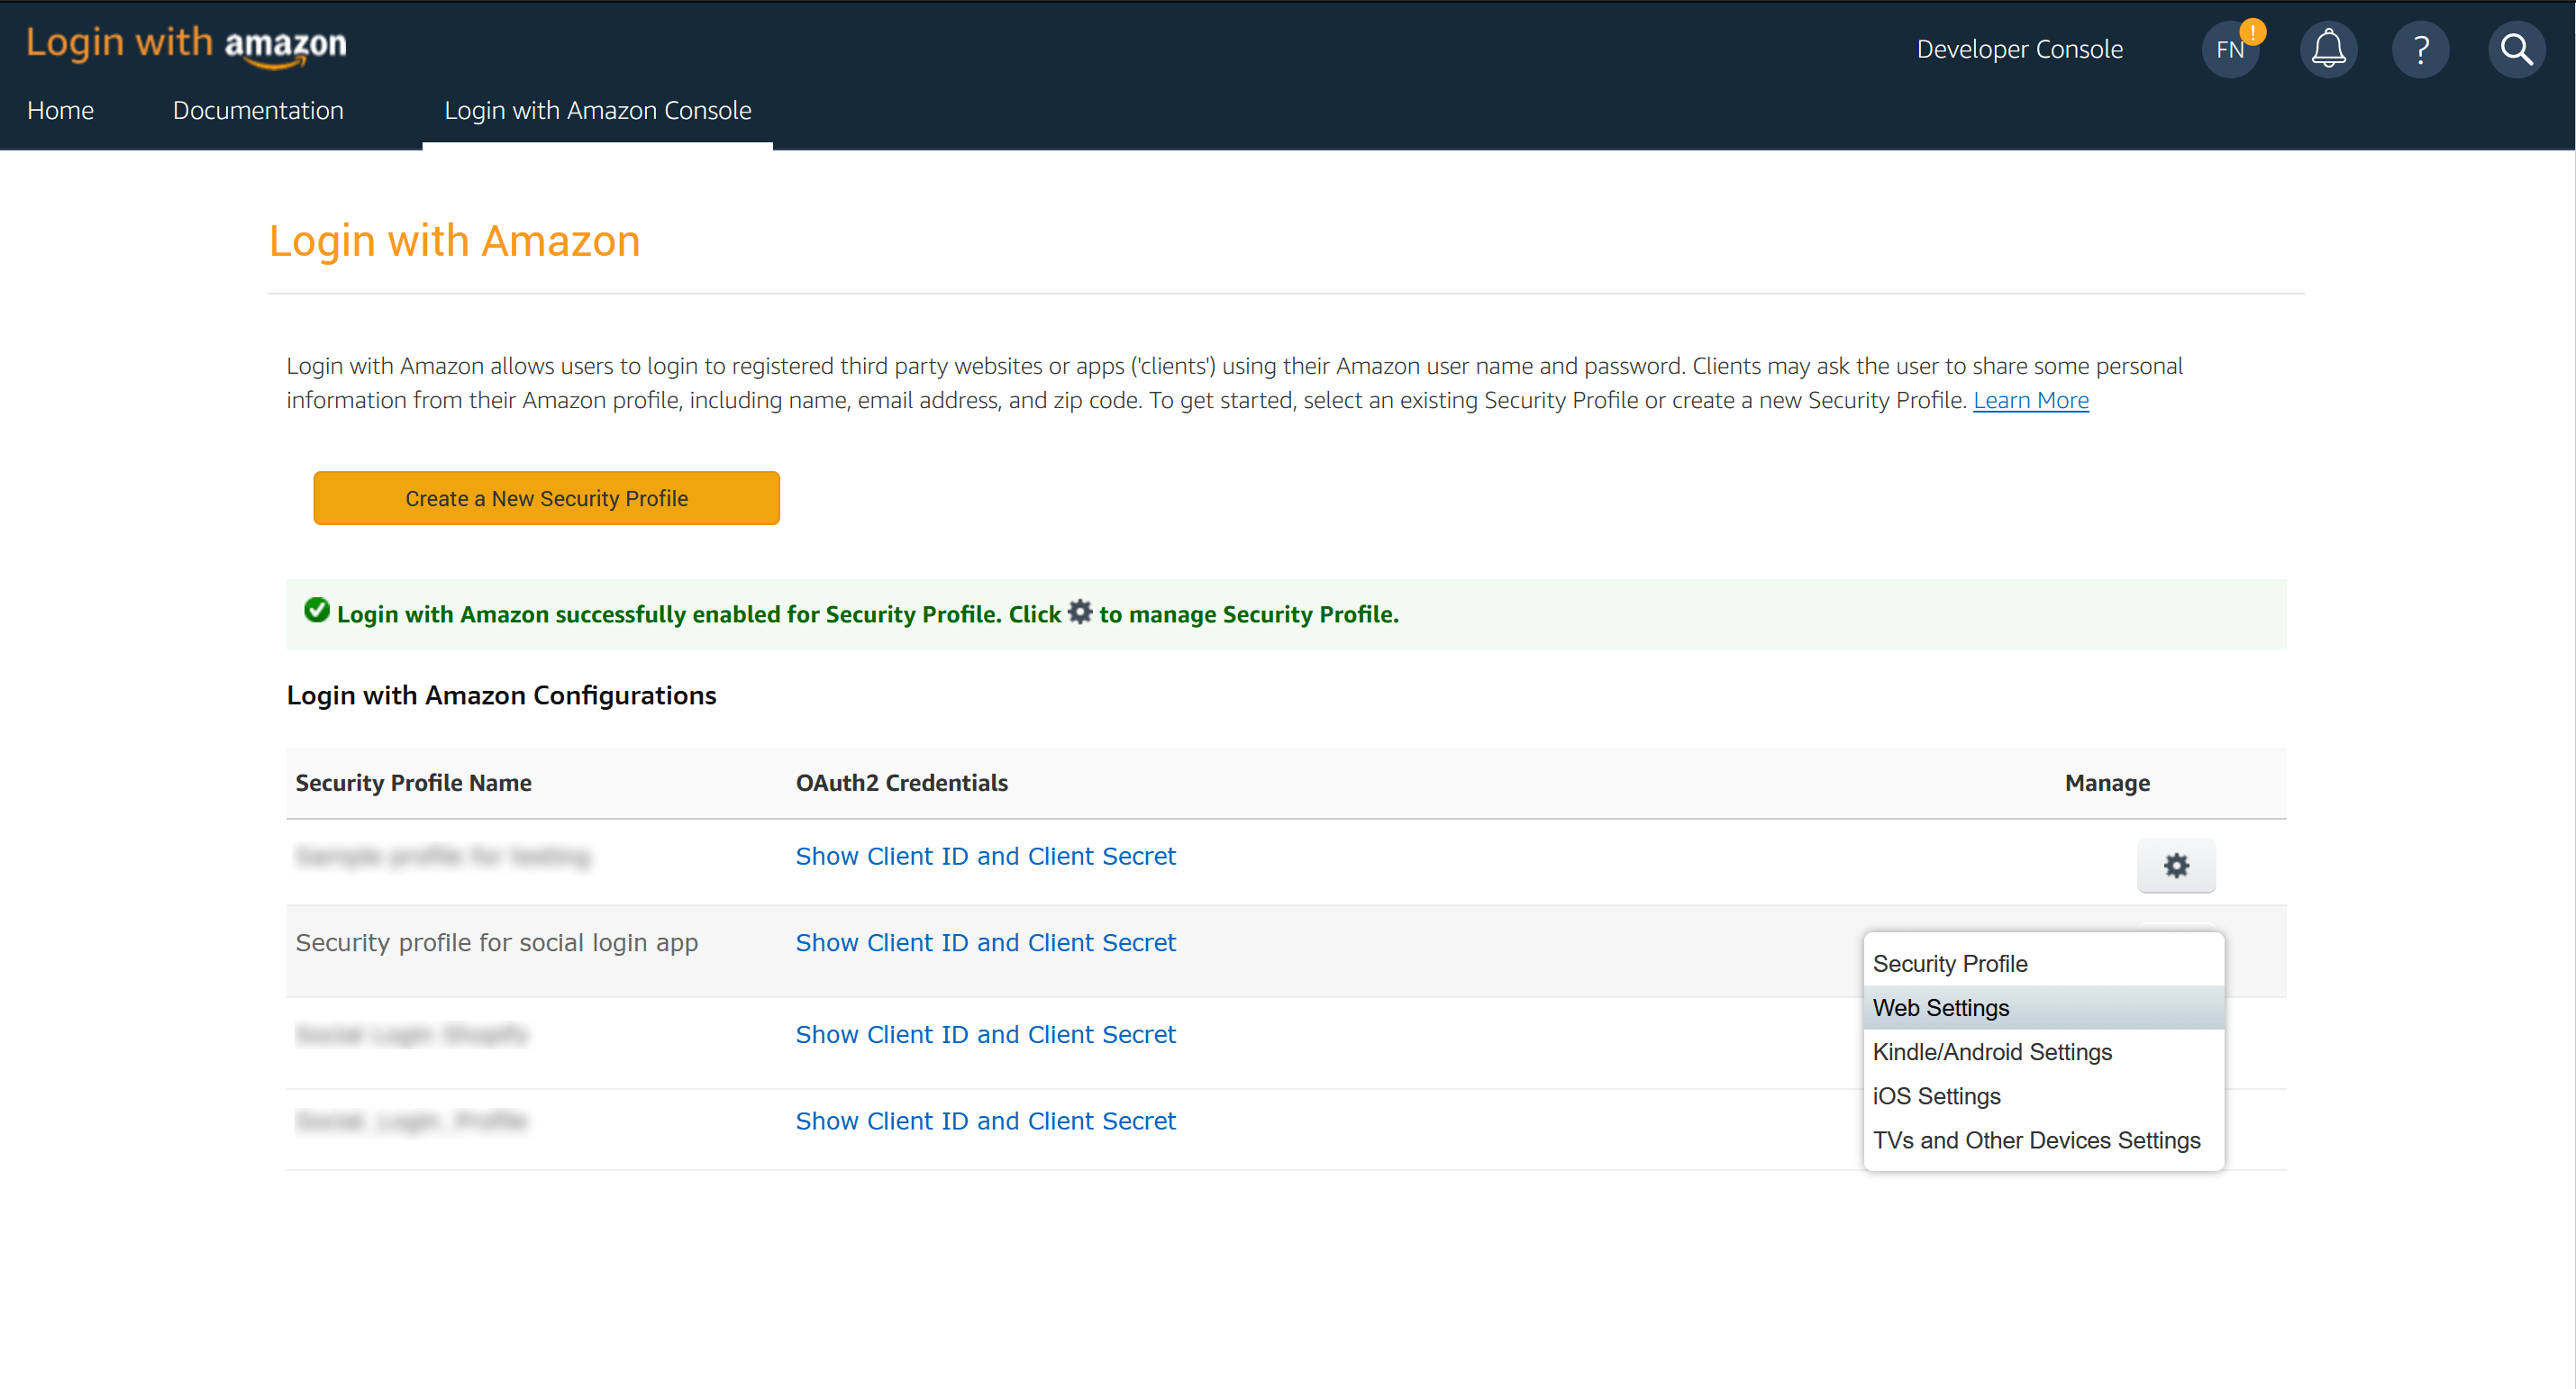Click 'Security profile for social login app' text
Image resolution: width=2576 pixels, height=1389 pixels.
496,942
